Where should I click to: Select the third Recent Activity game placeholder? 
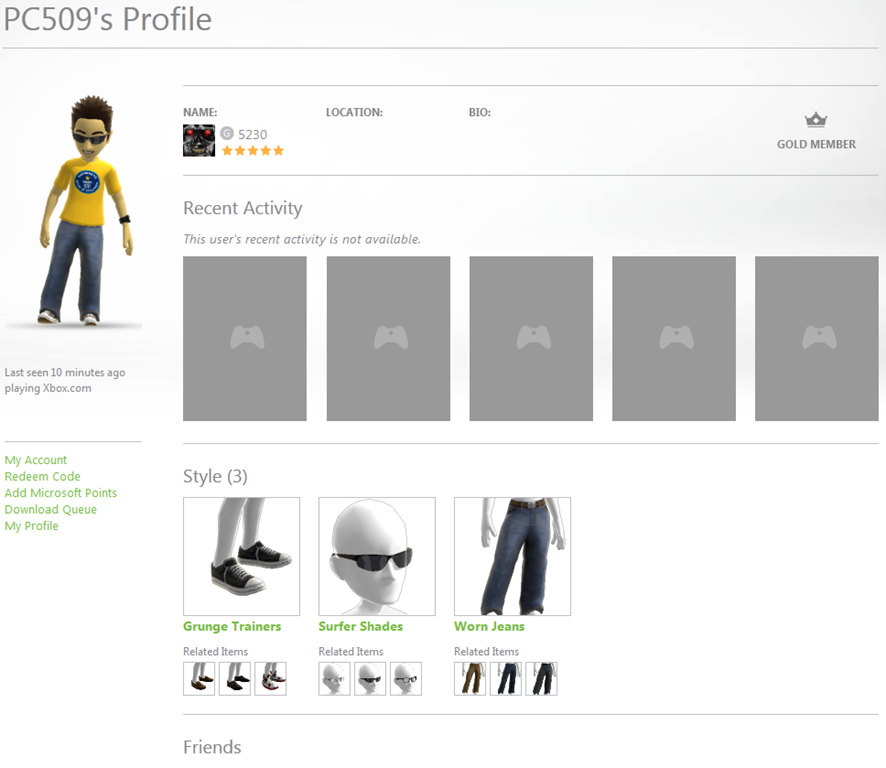[x=531, y=338]
